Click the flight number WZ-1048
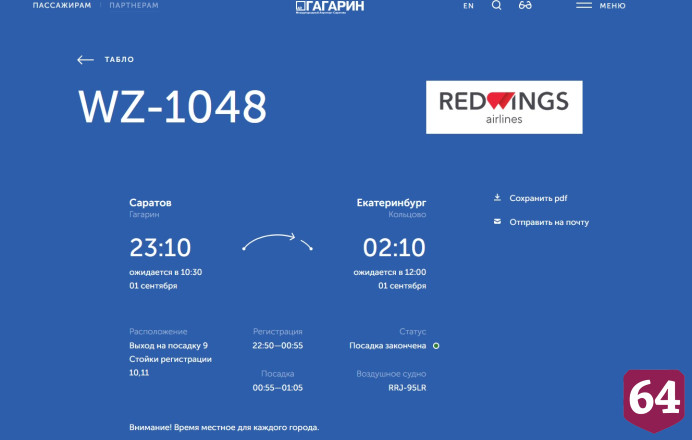The width and height of the screenshot is (692, 440). click(x=173, y=106)
